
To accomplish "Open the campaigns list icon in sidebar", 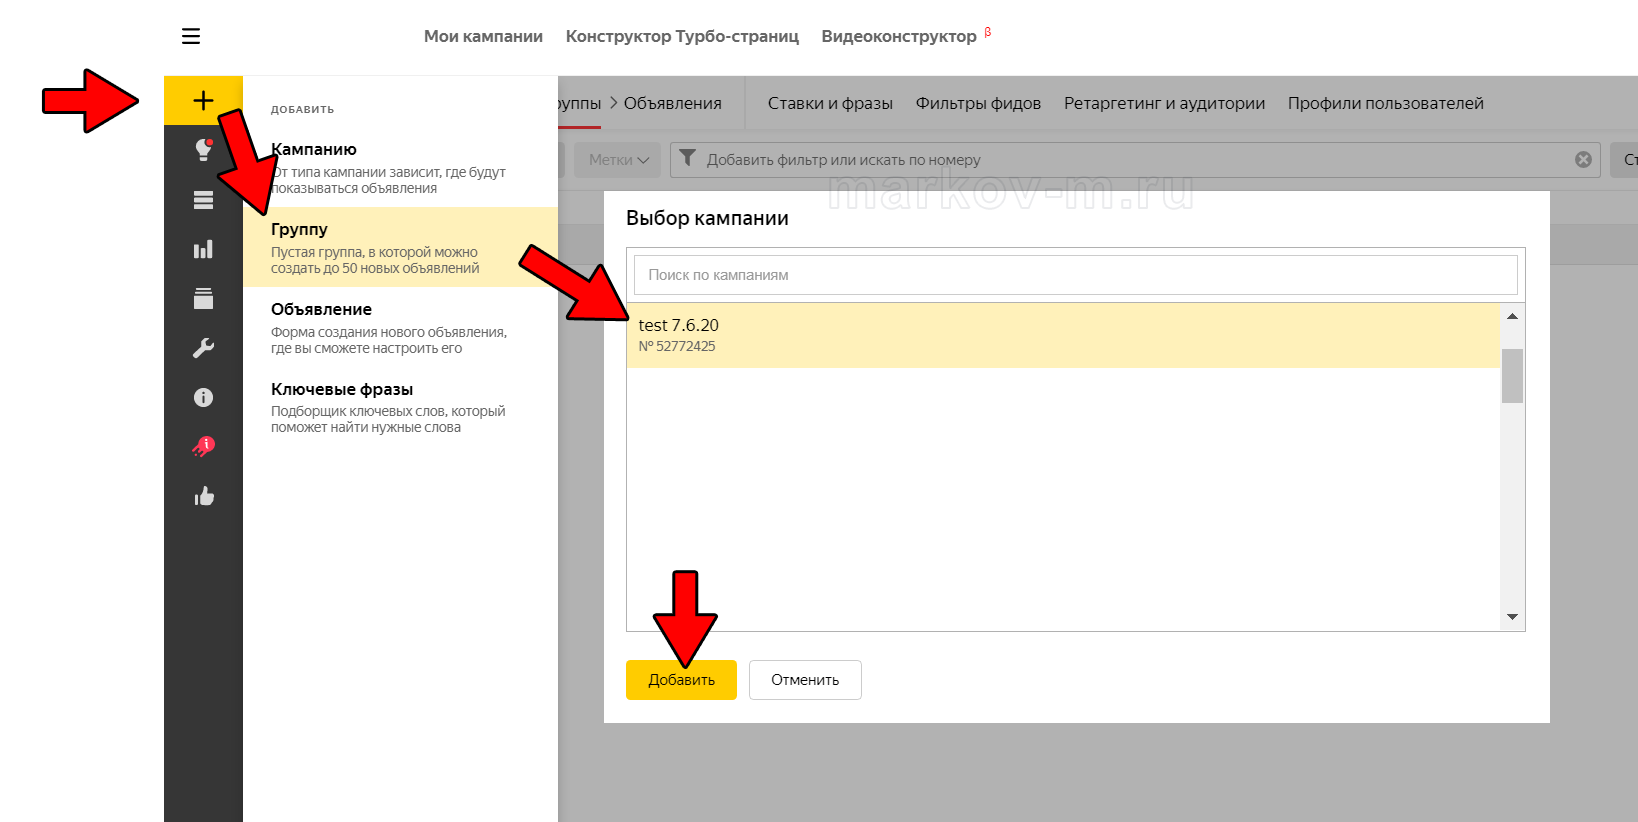I will click(x=203, y=200).
